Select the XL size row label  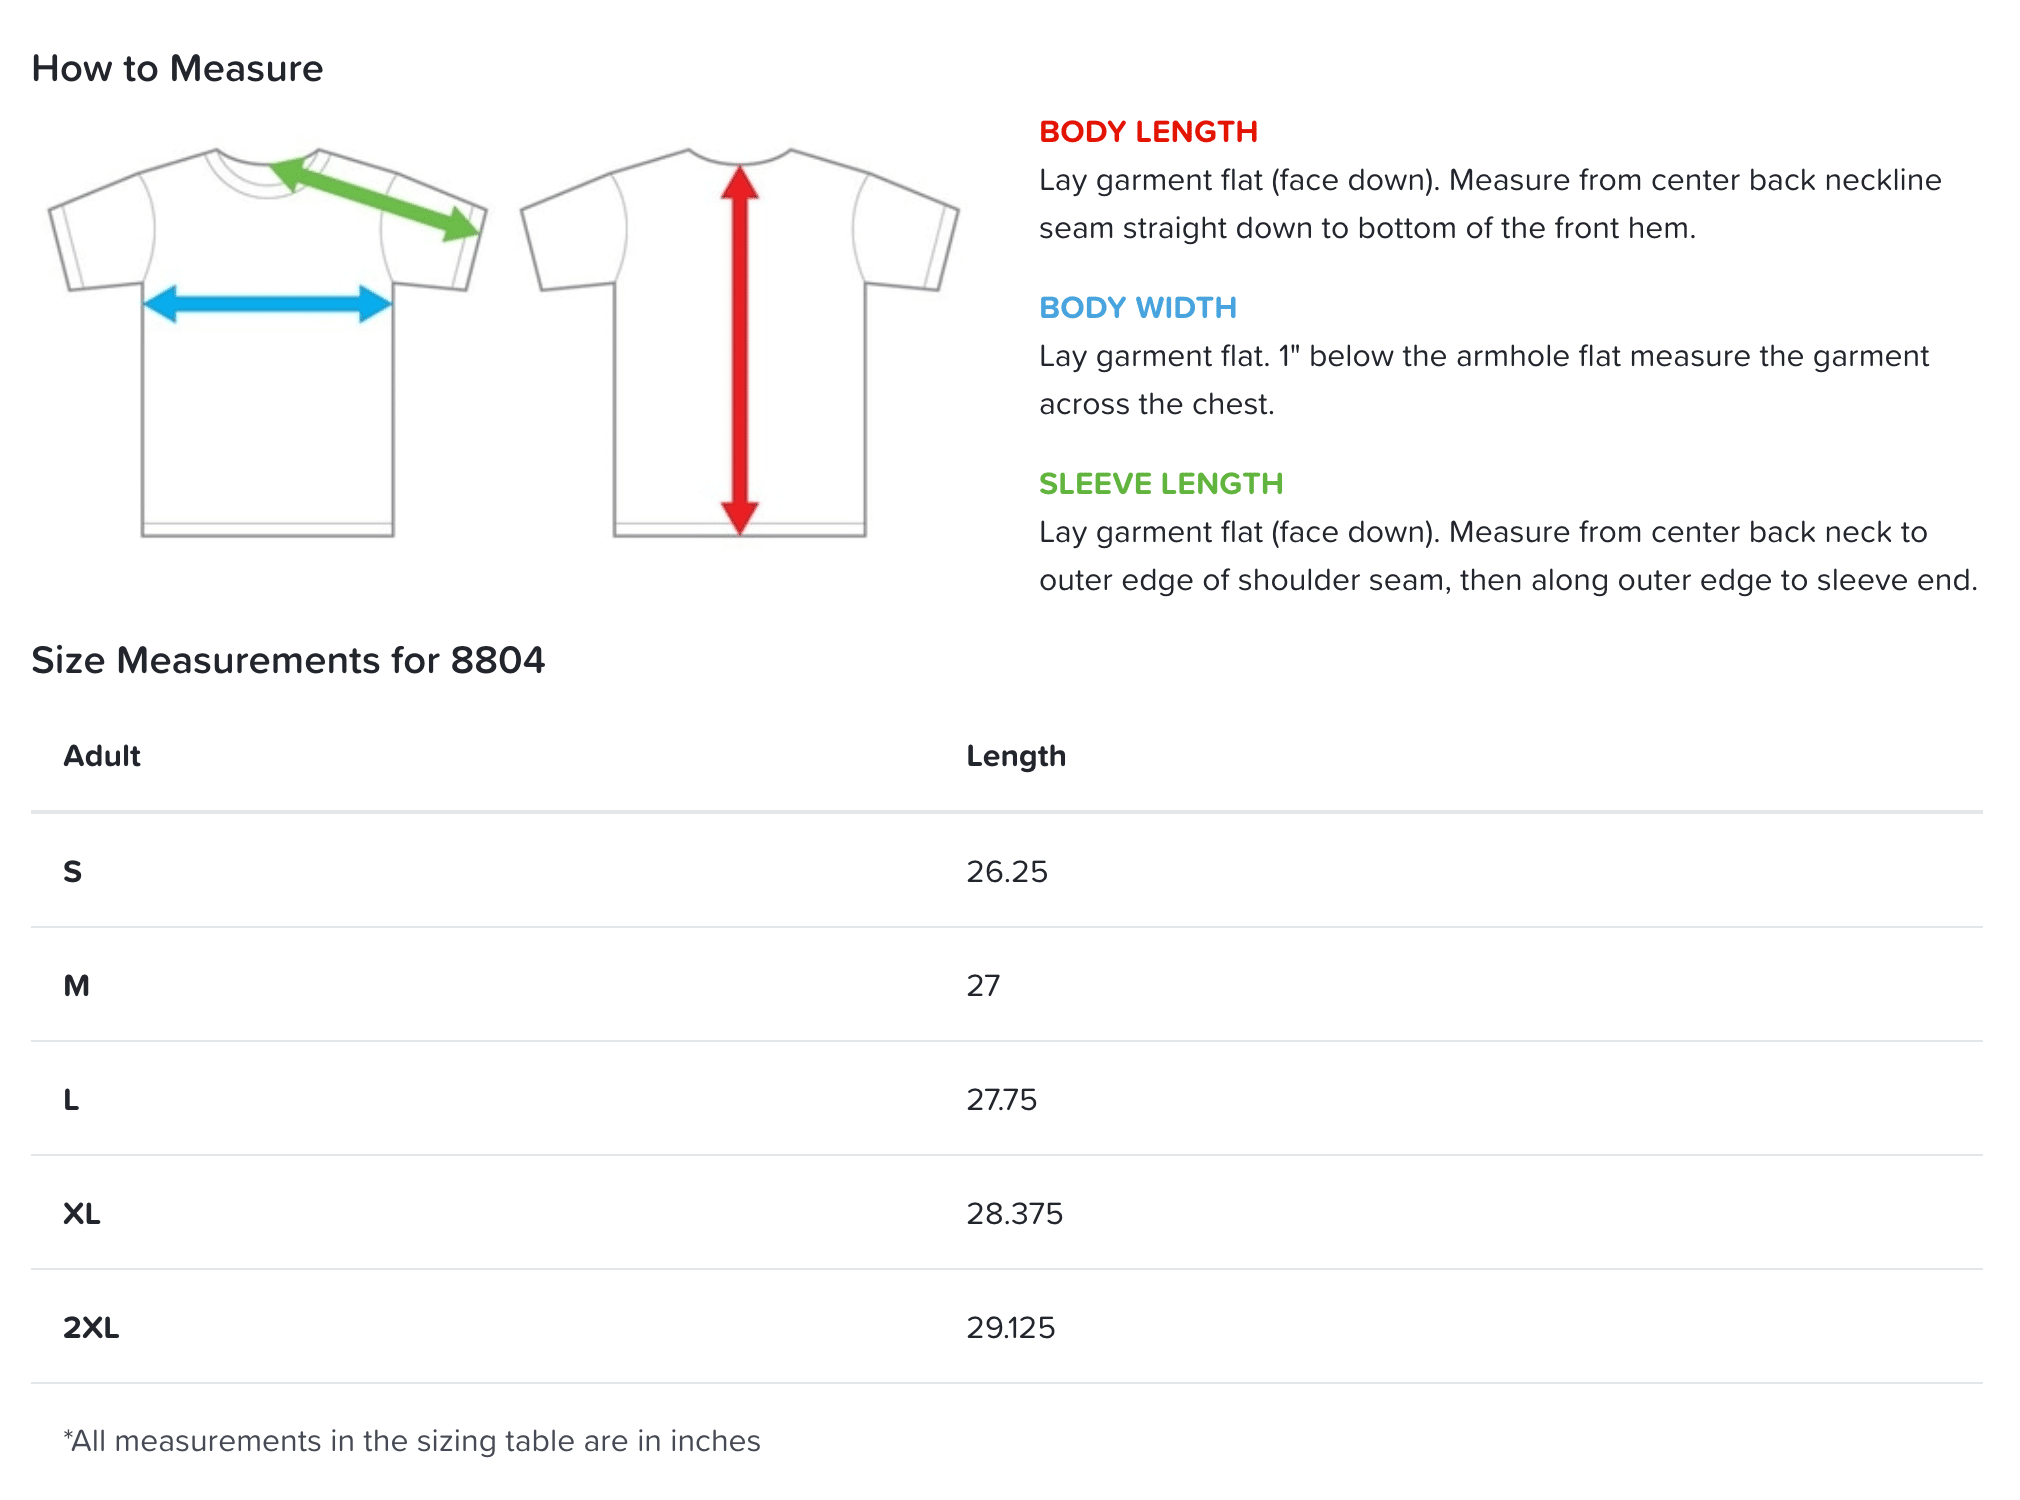point(82,1214)
